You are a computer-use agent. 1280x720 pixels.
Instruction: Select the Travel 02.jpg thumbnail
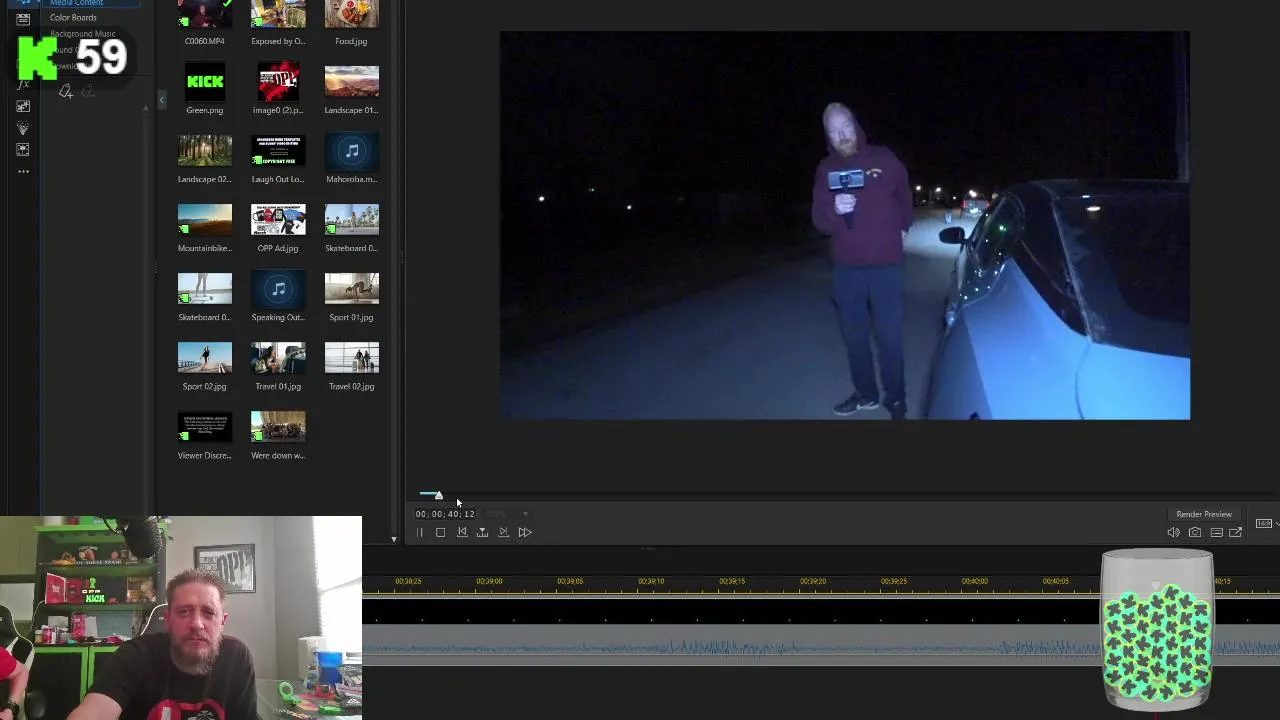click(x=351, y=357)
